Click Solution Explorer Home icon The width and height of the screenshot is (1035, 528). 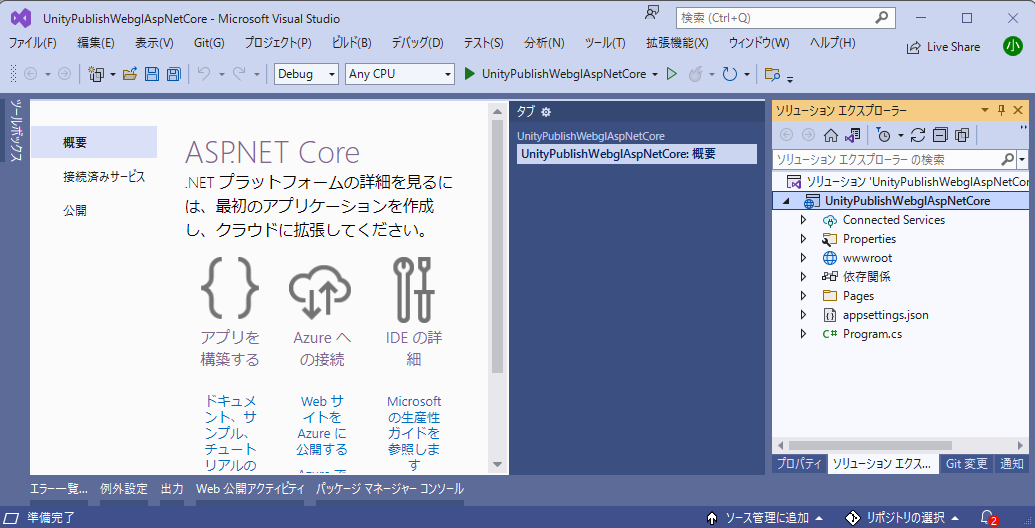tap(831, 135)
